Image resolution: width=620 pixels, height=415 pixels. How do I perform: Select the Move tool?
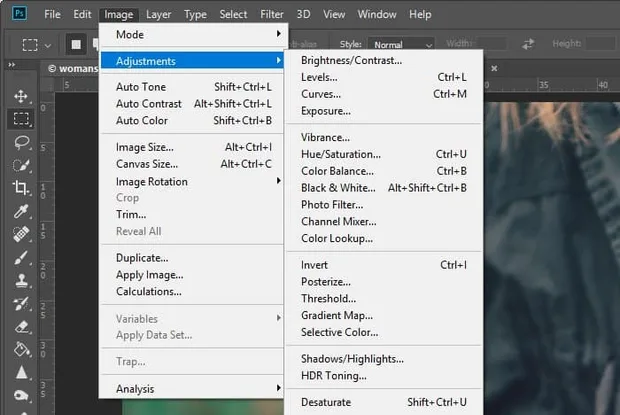pos(21,96)
